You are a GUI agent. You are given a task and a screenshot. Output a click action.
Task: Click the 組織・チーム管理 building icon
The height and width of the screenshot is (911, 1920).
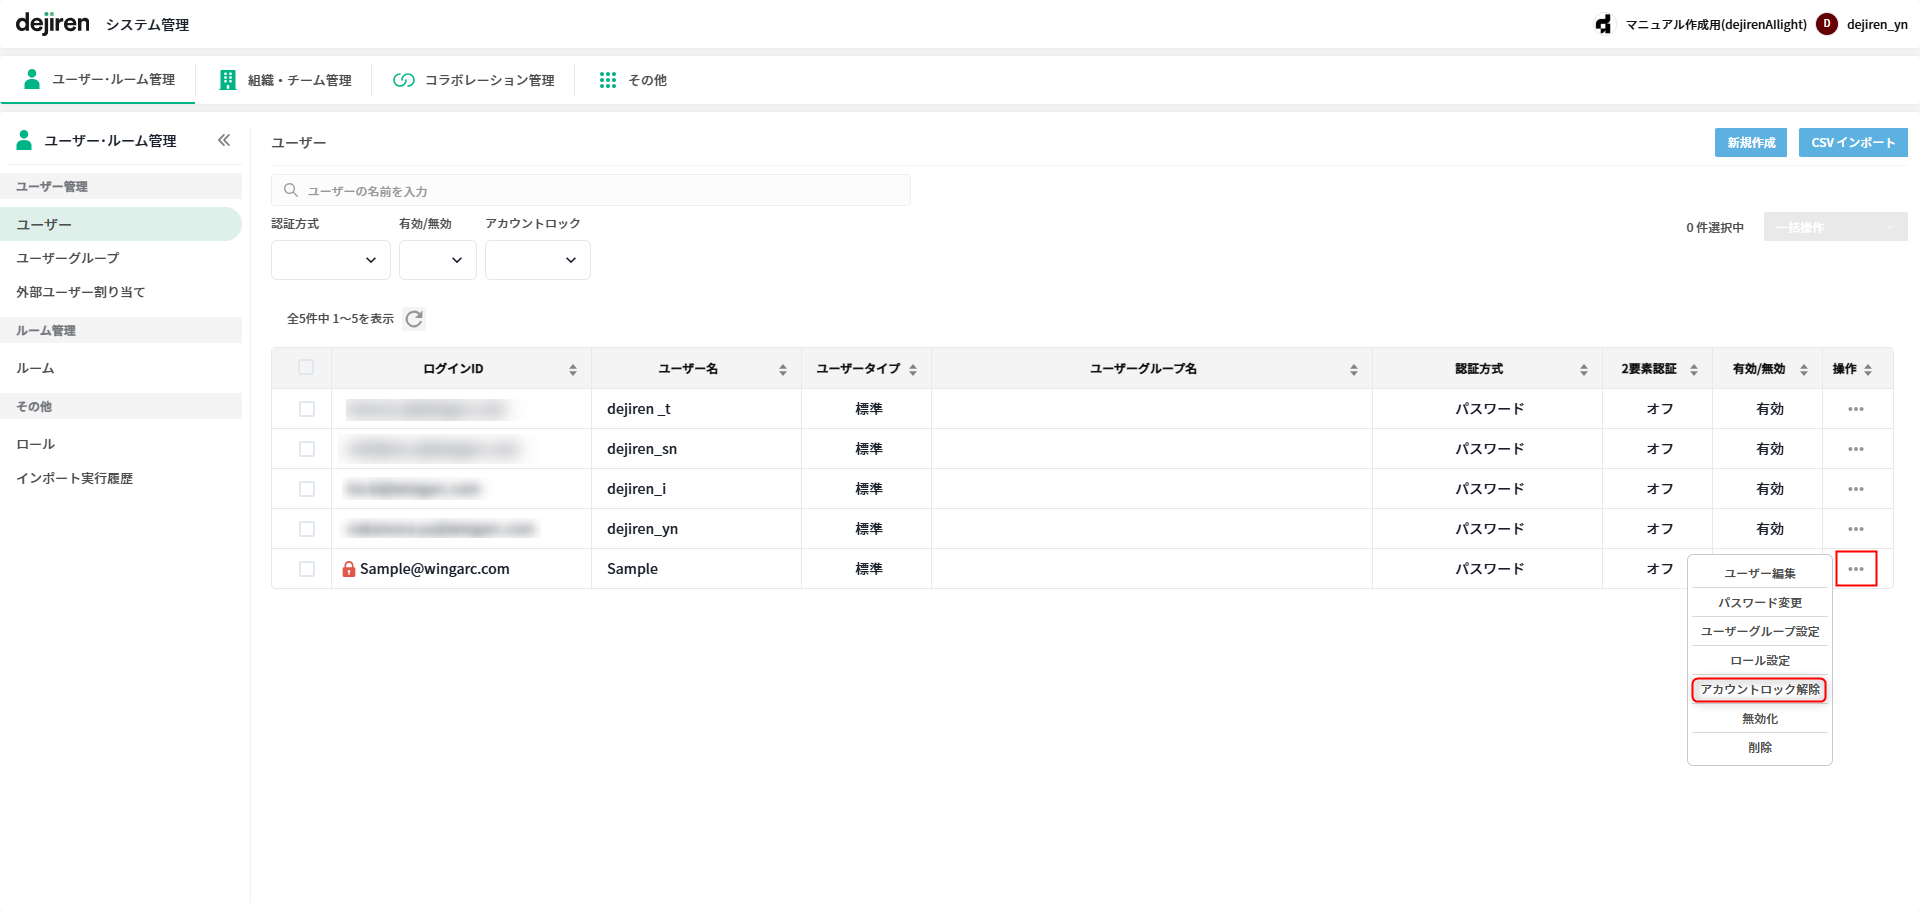point(228,80)
